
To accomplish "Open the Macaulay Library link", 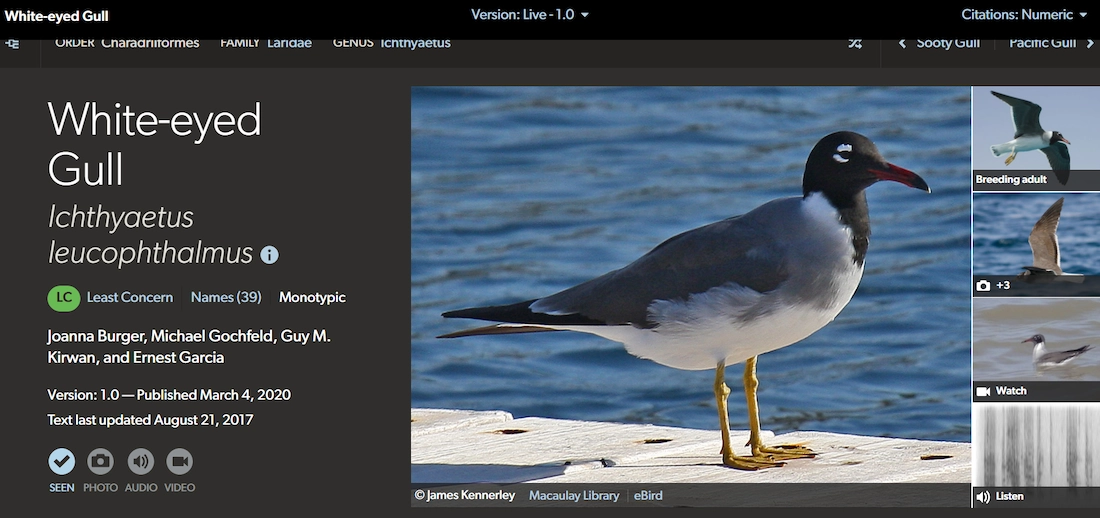I will pos(574,496).
